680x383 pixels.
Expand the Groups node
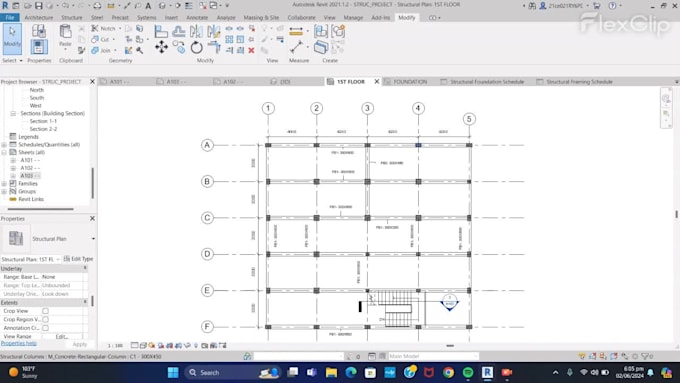4,191
